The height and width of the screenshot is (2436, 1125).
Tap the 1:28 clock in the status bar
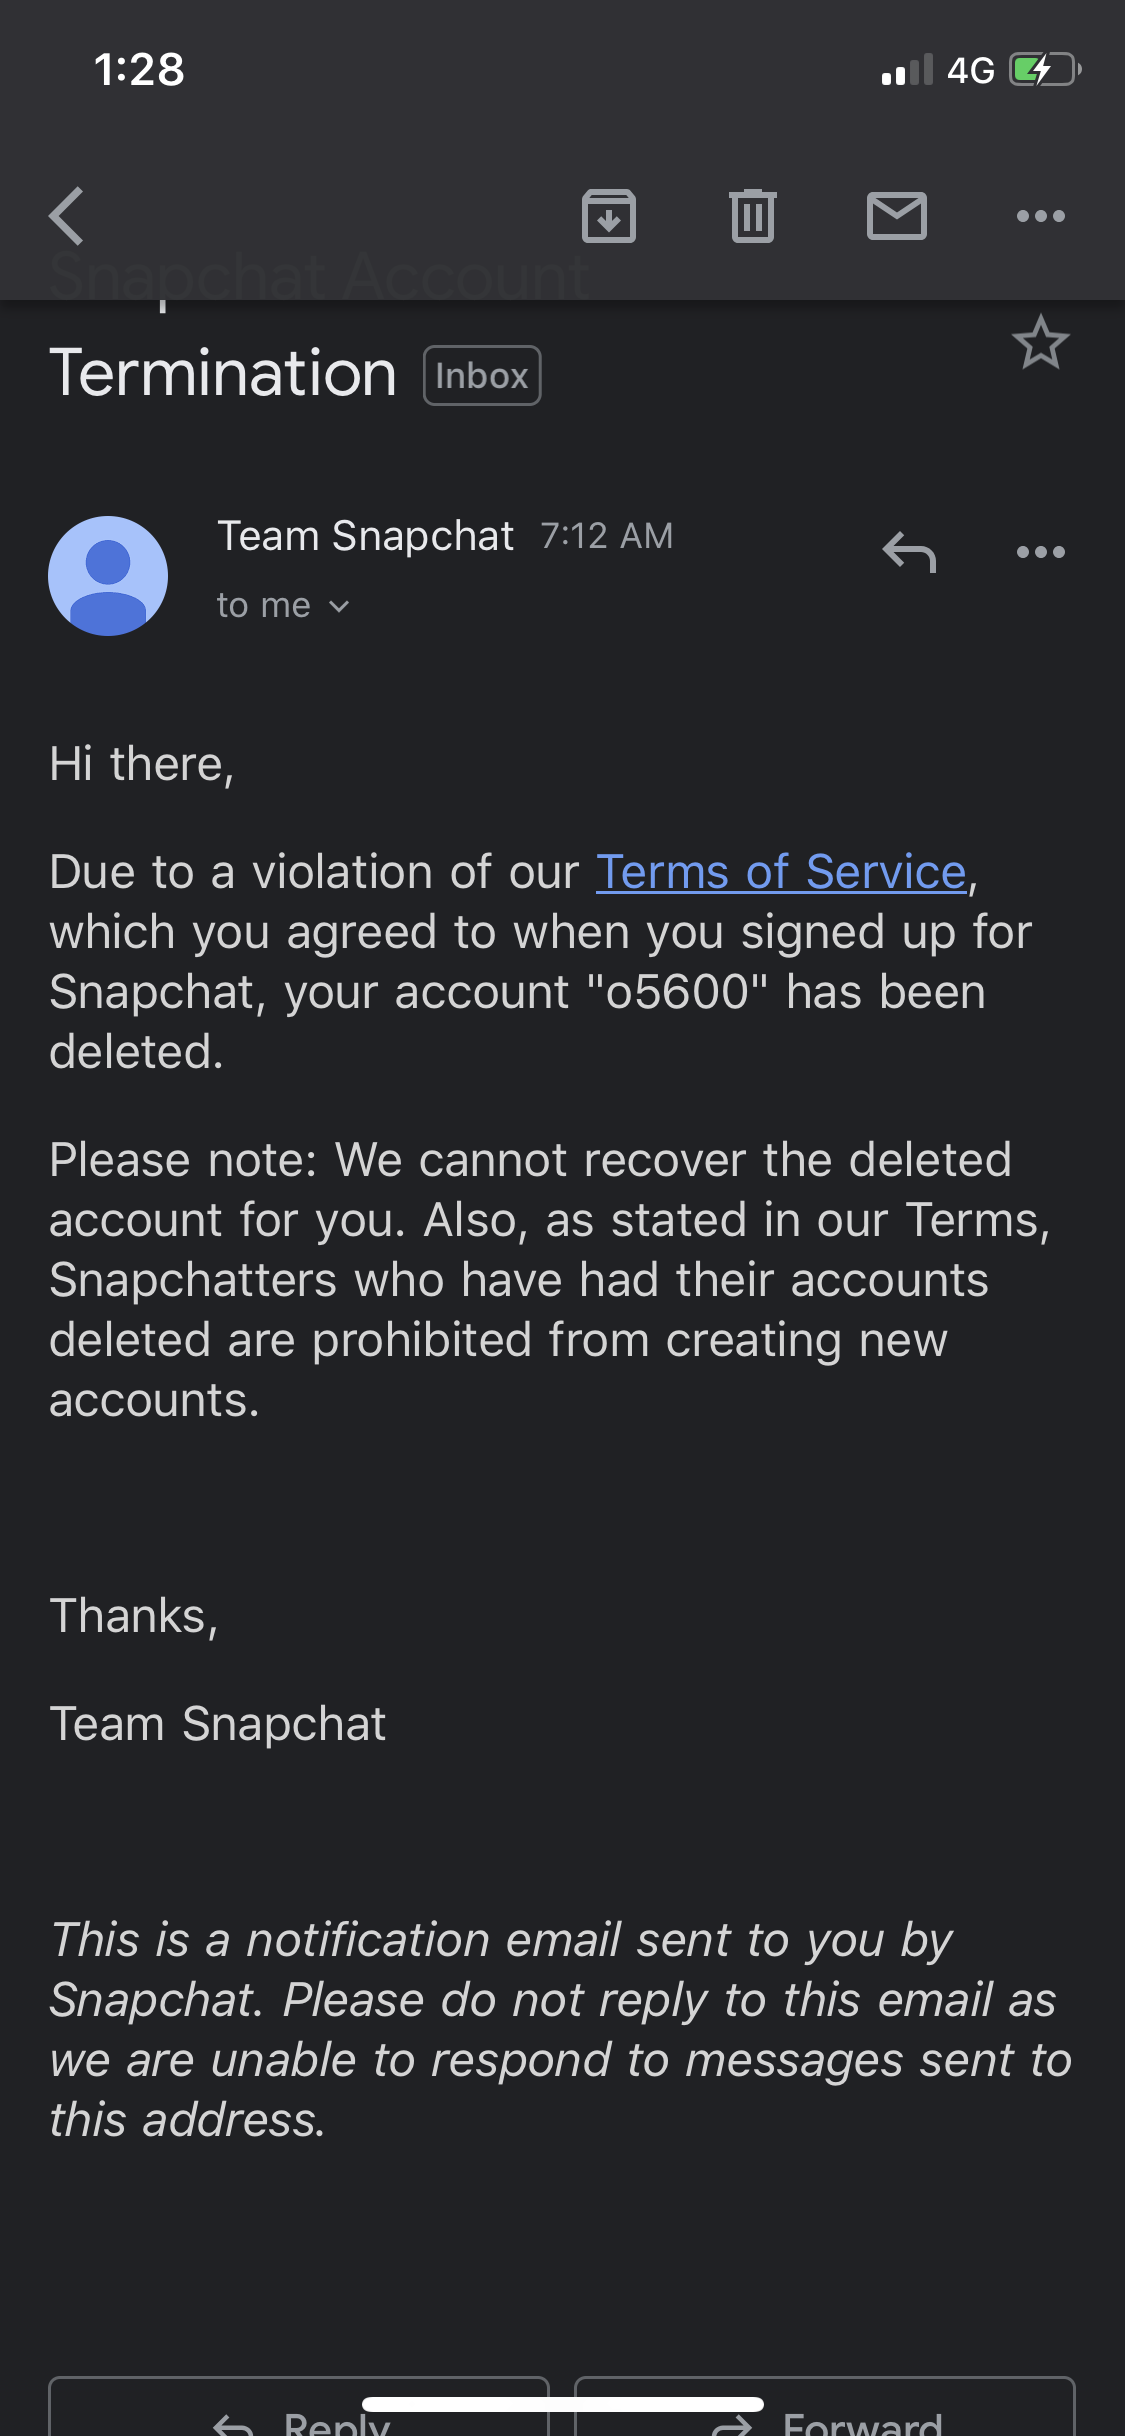pyautogui.click(x=139, y=70)
